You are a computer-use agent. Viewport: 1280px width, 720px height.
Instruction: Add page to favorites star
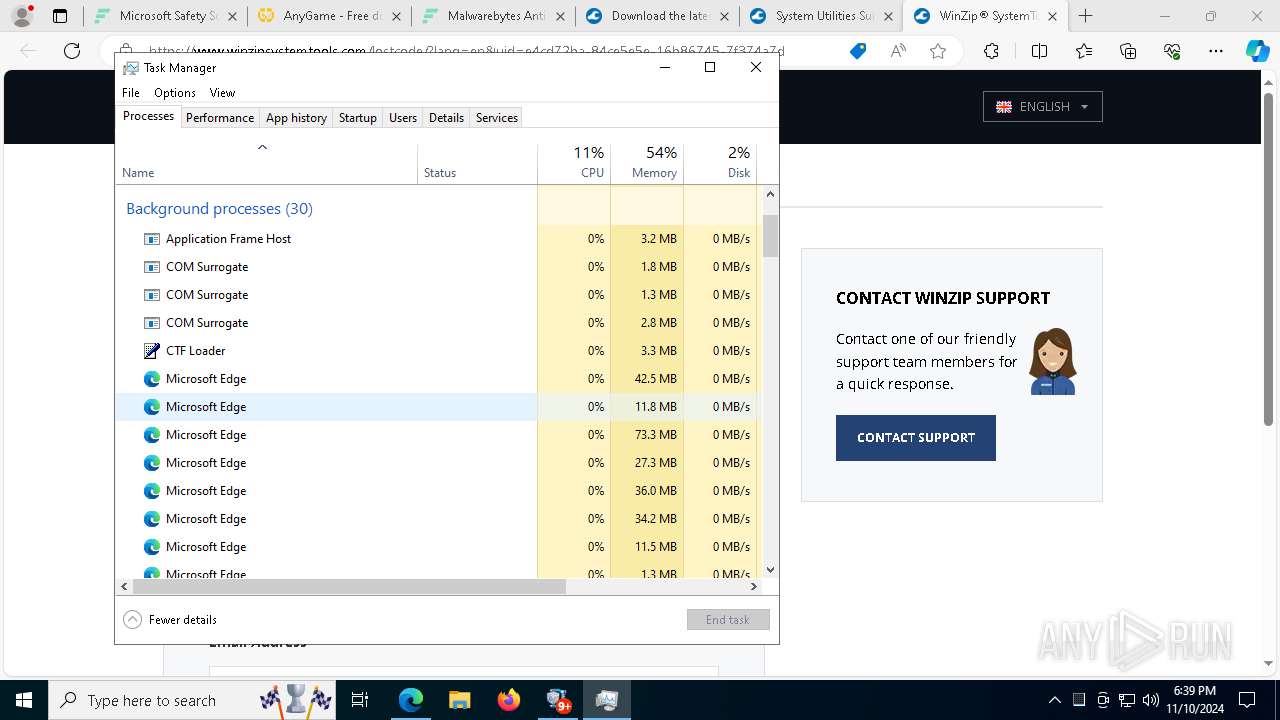[938, 51]
